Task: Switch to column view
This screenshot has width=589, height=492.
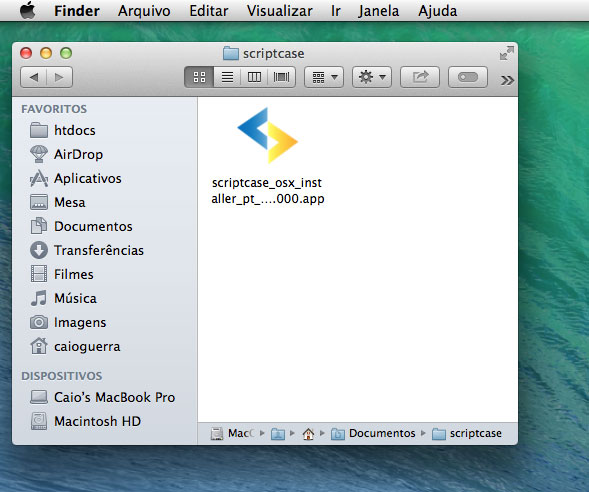Action: coord(254,77)
